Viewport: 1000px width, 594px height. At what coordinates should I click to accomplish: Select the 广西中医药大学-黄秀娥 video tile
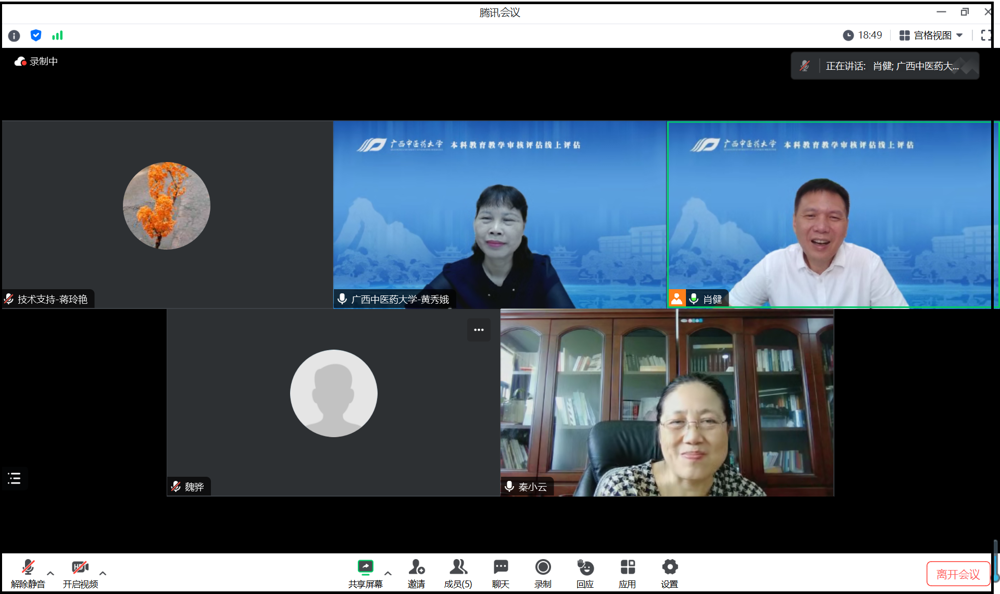pyautogui.click(x=499, y=214)
